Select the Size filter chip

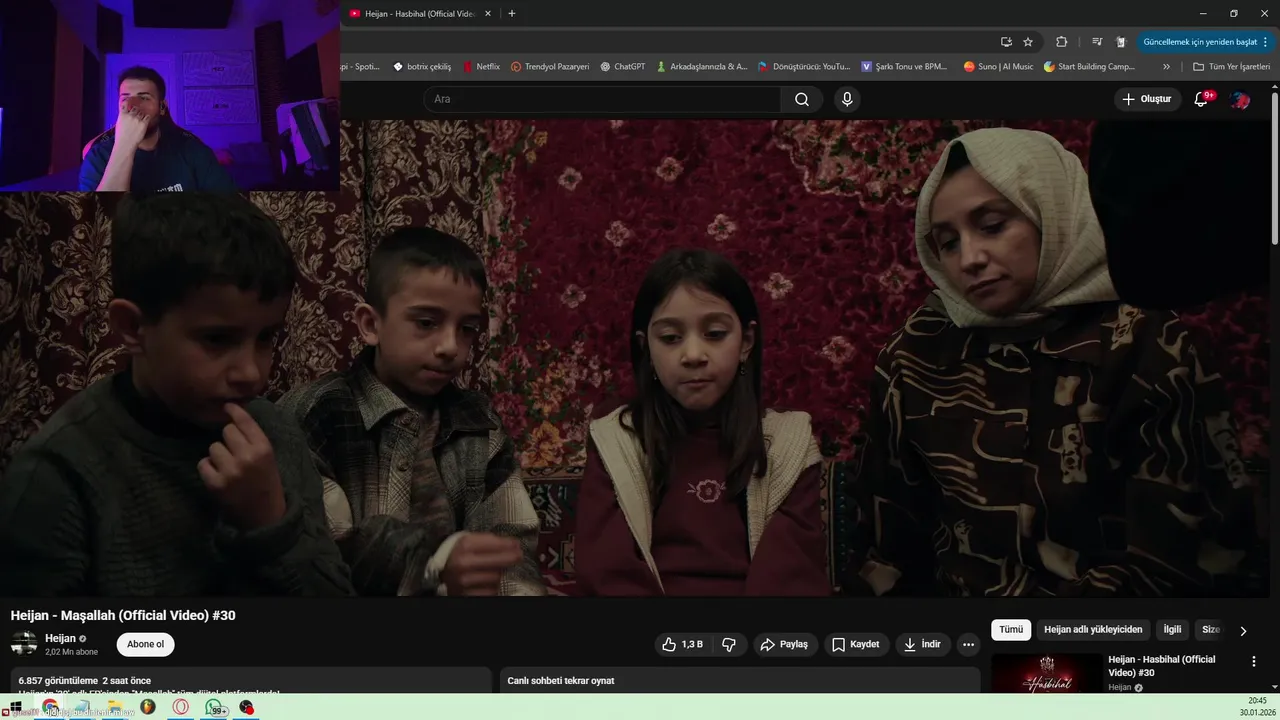1210,630
